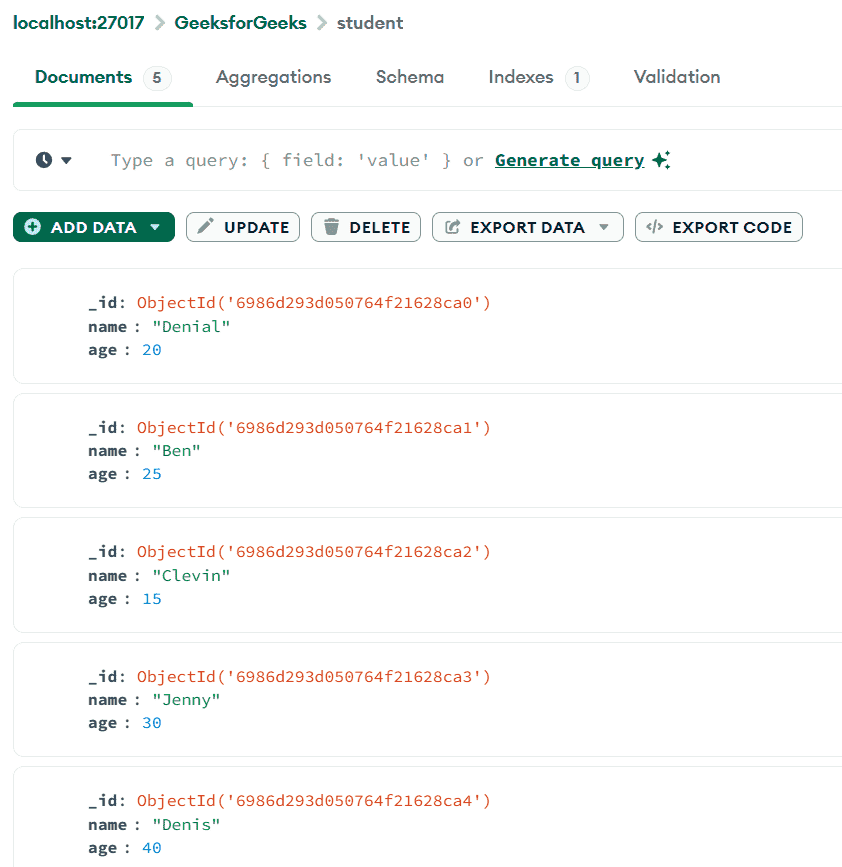Select the age value 40
The width and height of the screenshot is (842, 867).
pyautogui.click(x=151, y=848)
